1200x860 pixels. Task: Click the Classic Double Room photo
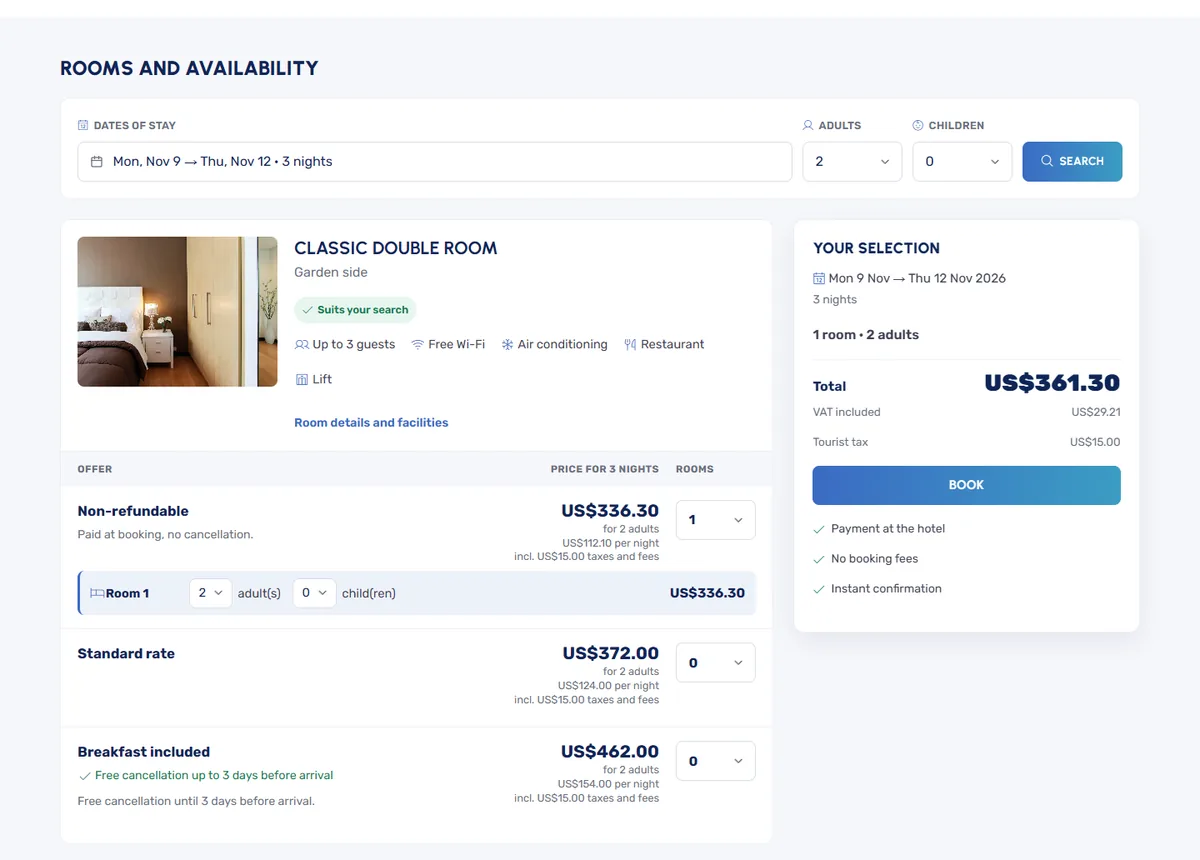click(177, 312)
